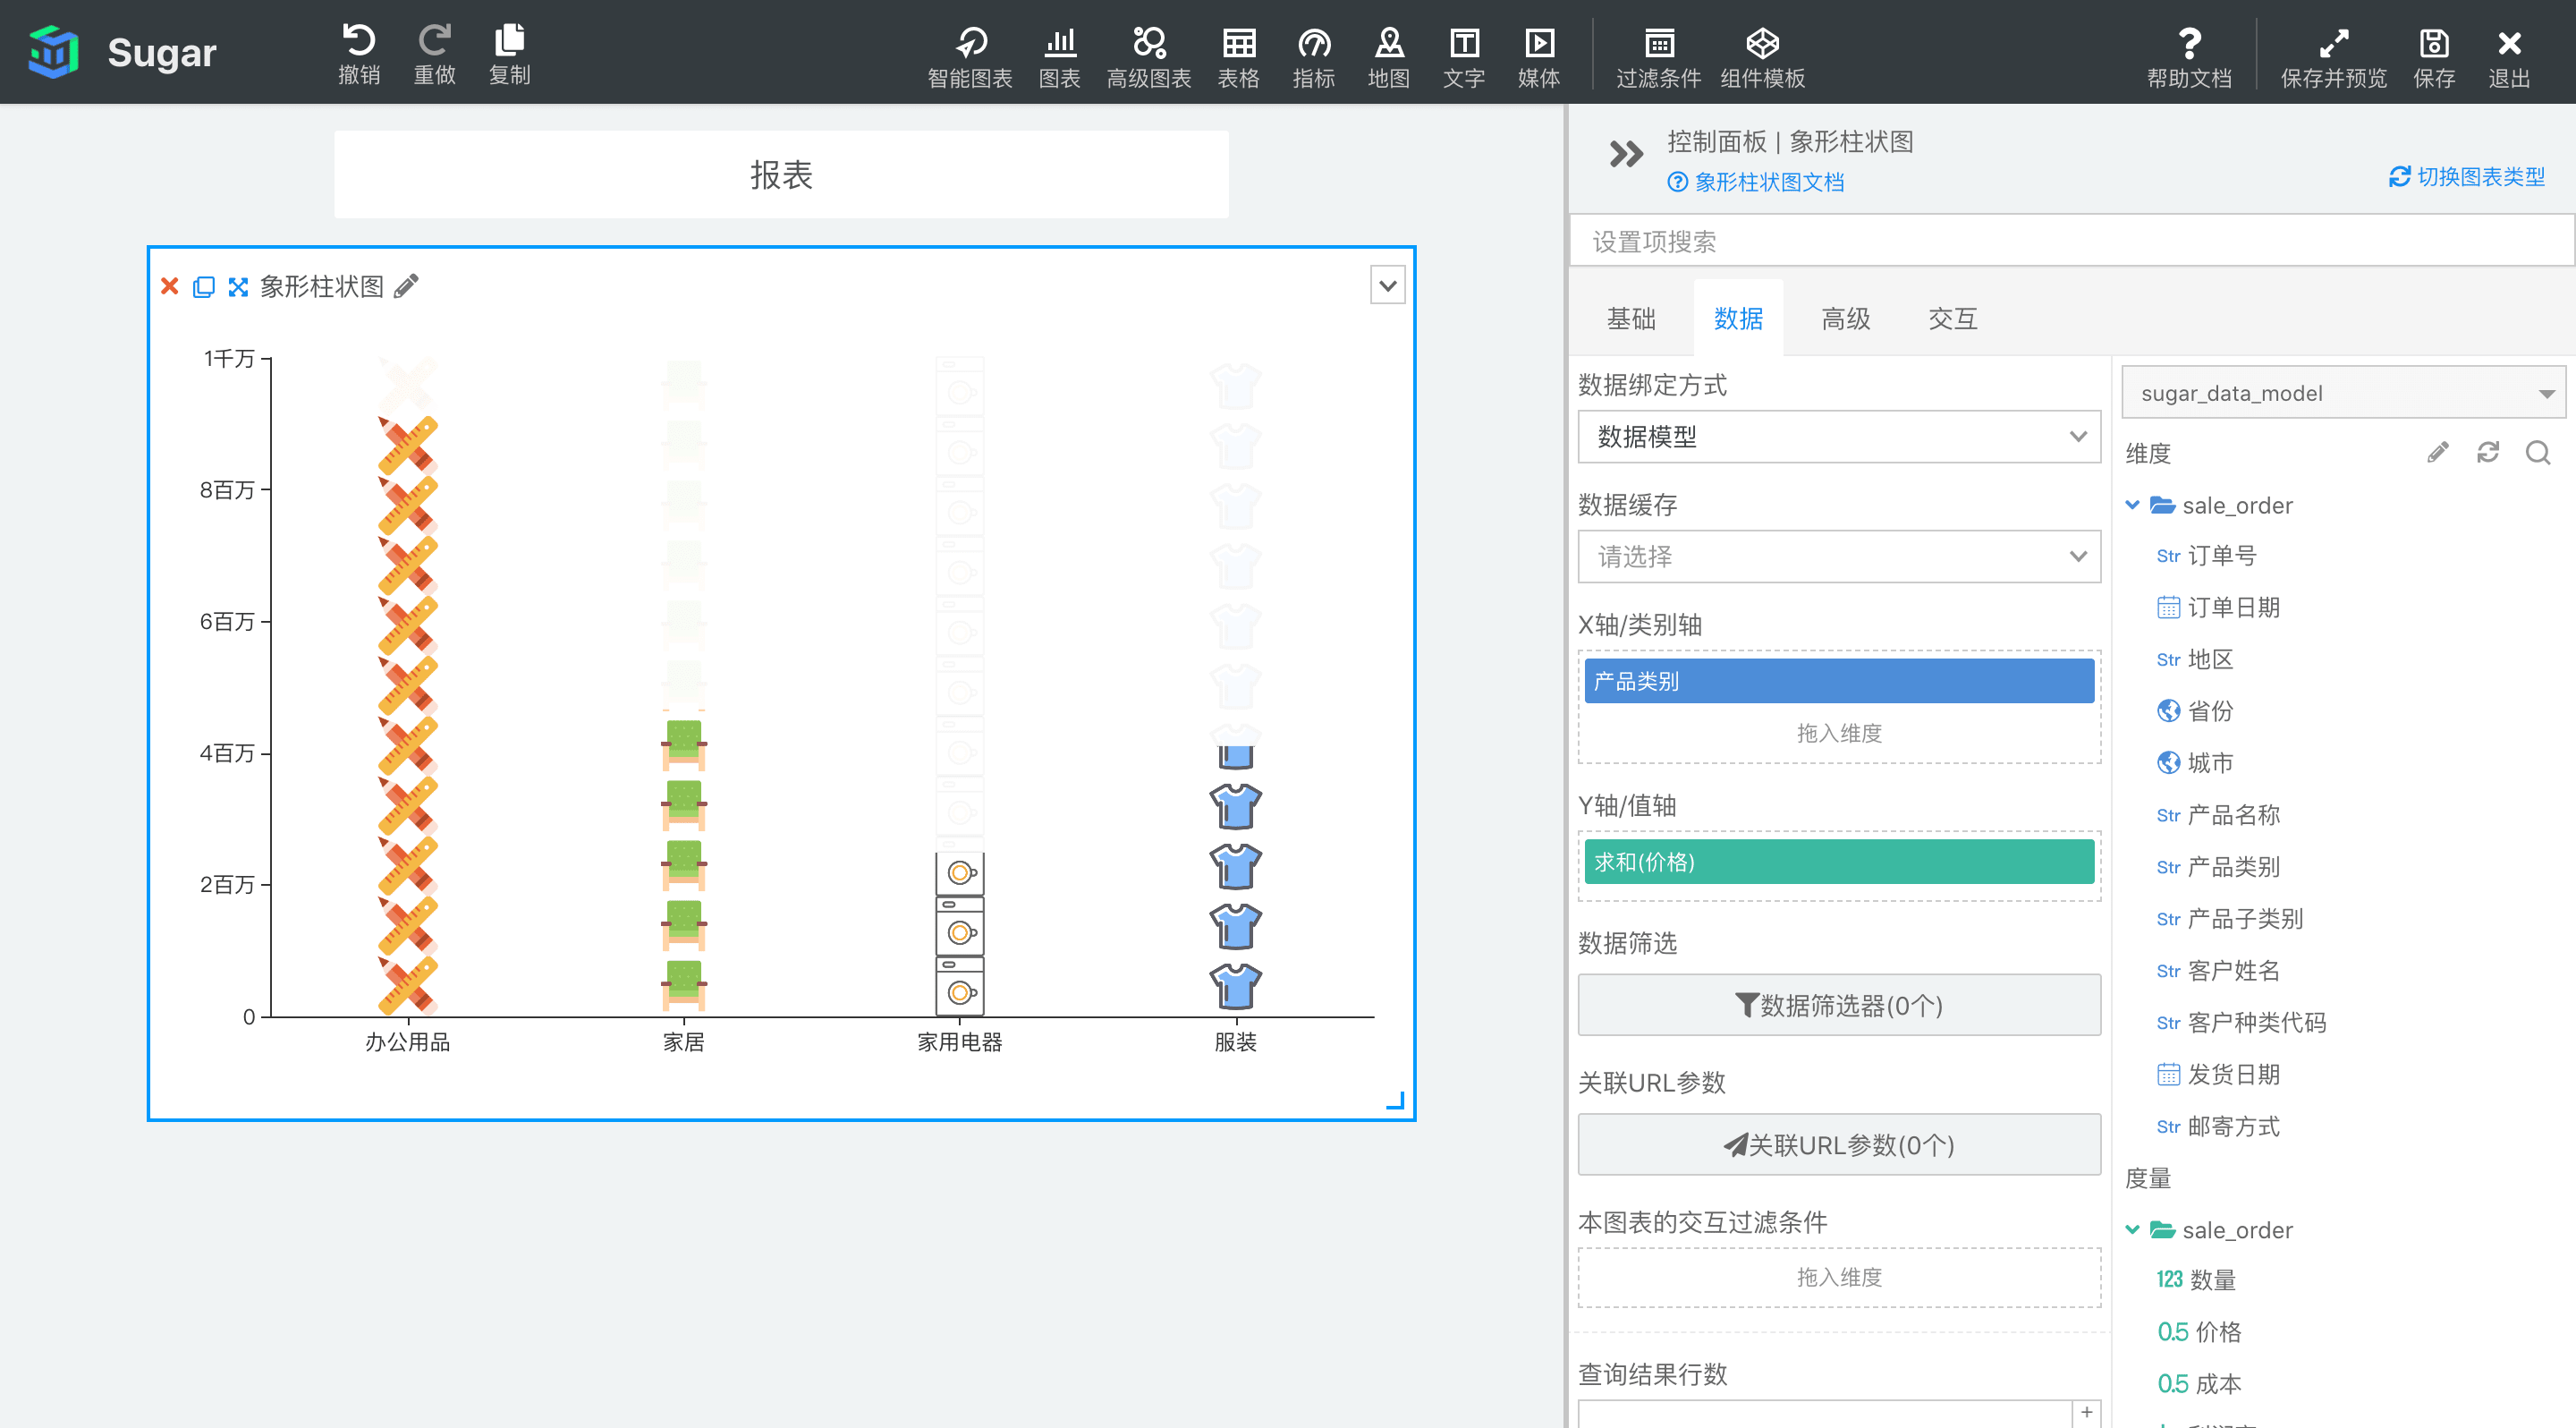Image resolution: width=2576 pixels, height=1428 pixels.
Task: Switch to the 基础 tab
Action: (x=1631, y=319)
